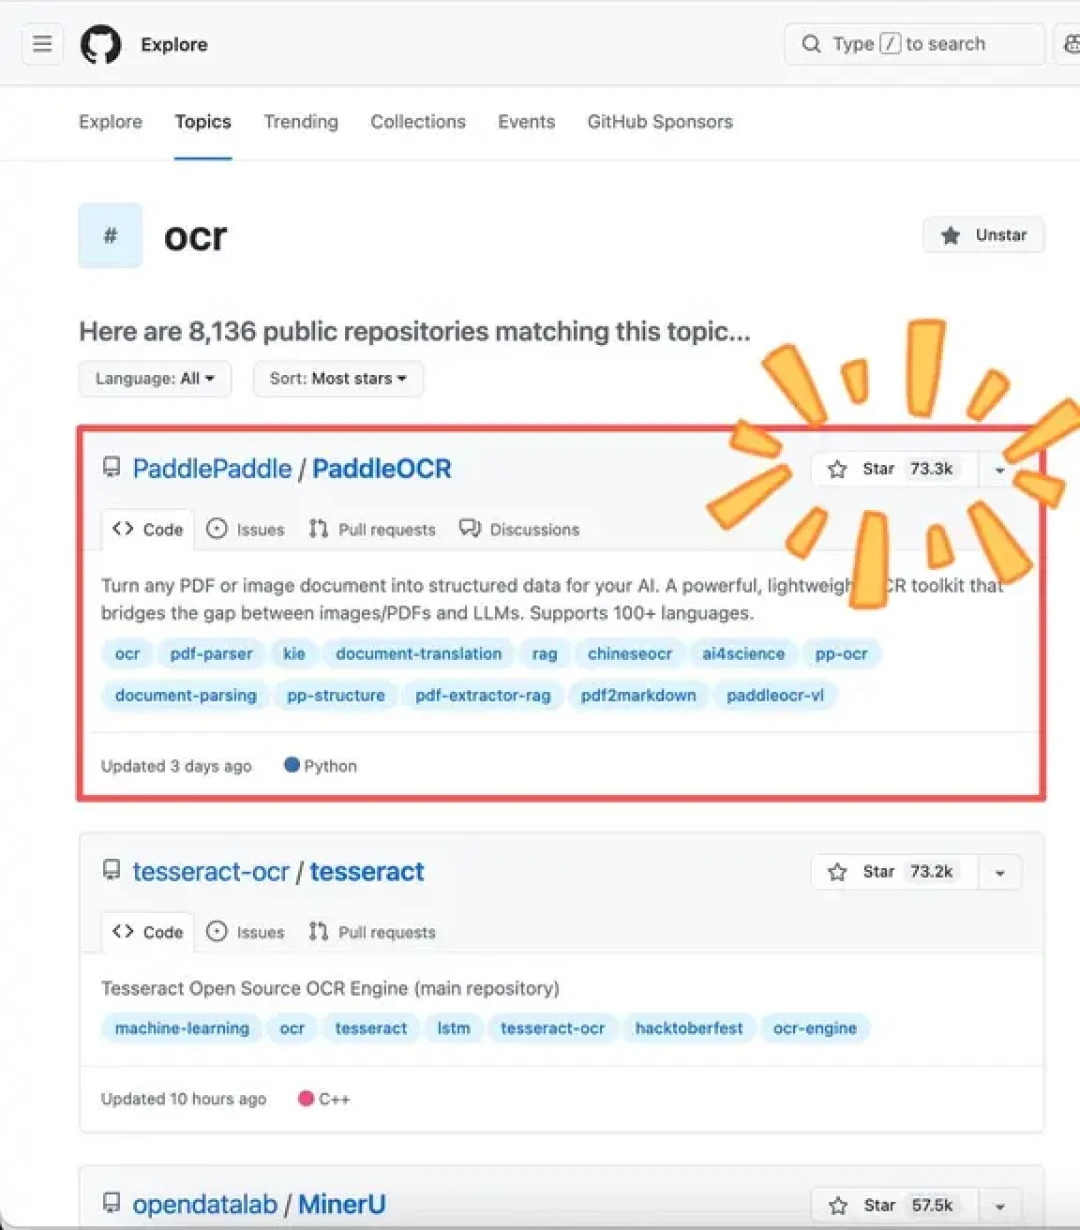Expand the tesseract star list dropdown arrow
The image size is (1080, 1230).
[1000, 872]
